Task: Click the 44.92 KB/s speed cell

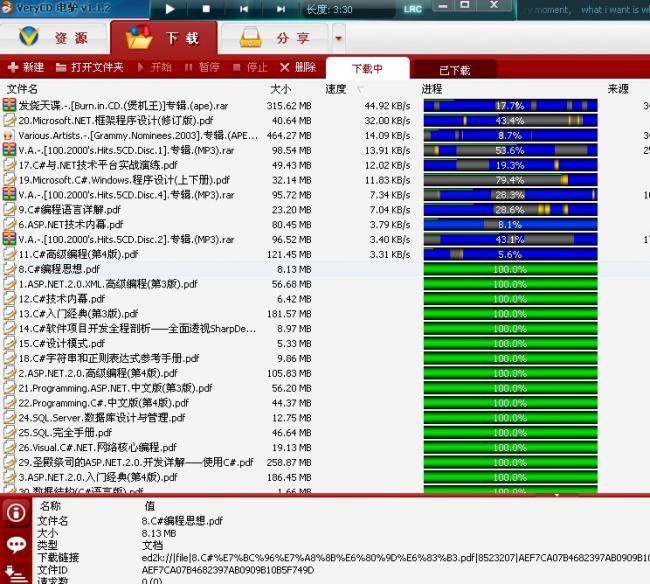Action: pyautogui.click(x=387, y=106)
